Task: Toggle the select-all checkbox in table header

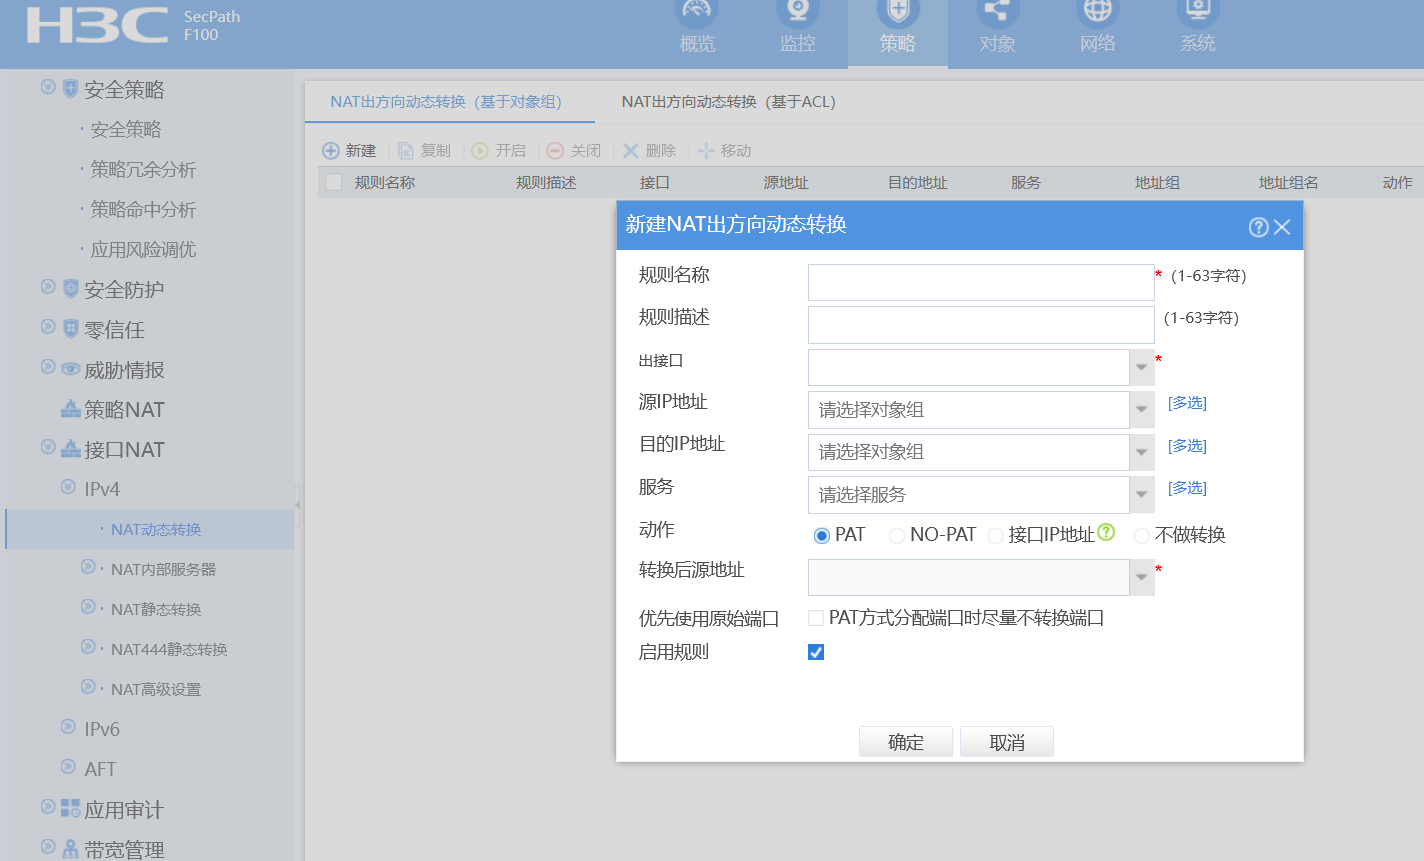Action: 334,182
